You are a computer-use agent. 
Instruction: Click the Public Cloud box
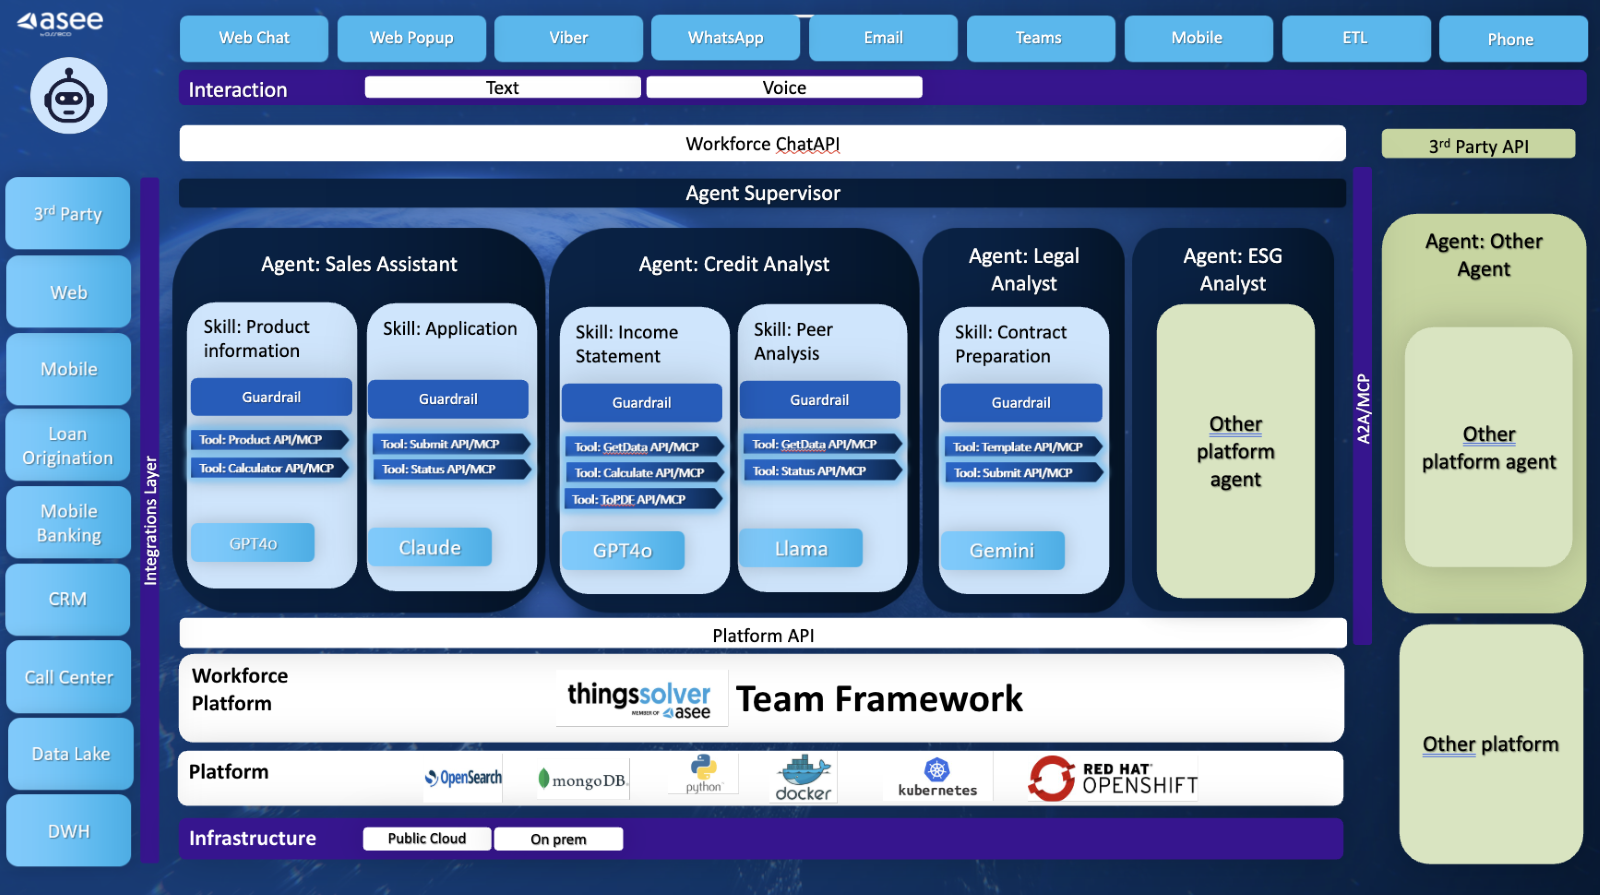click(427, 838)
